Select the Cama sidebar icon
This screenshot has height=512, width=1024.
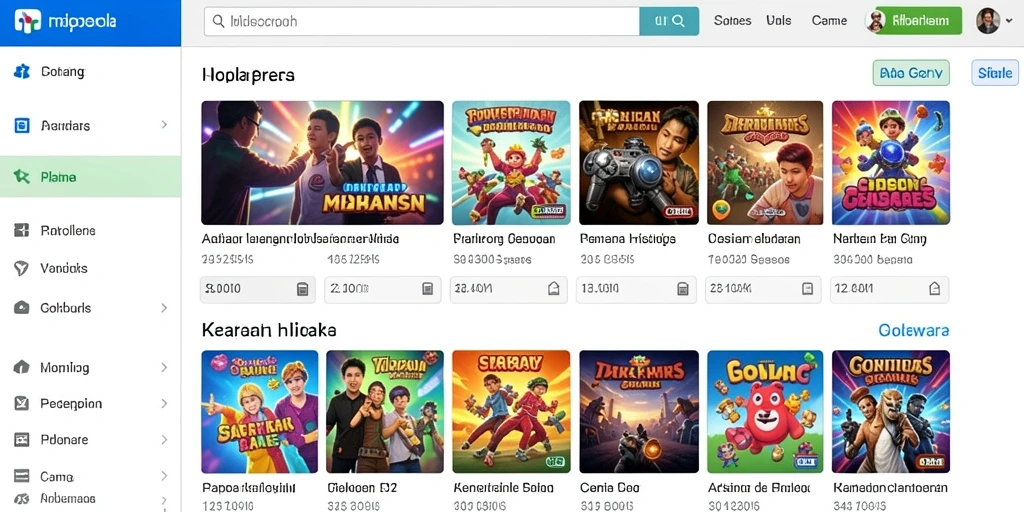(22, 476)
